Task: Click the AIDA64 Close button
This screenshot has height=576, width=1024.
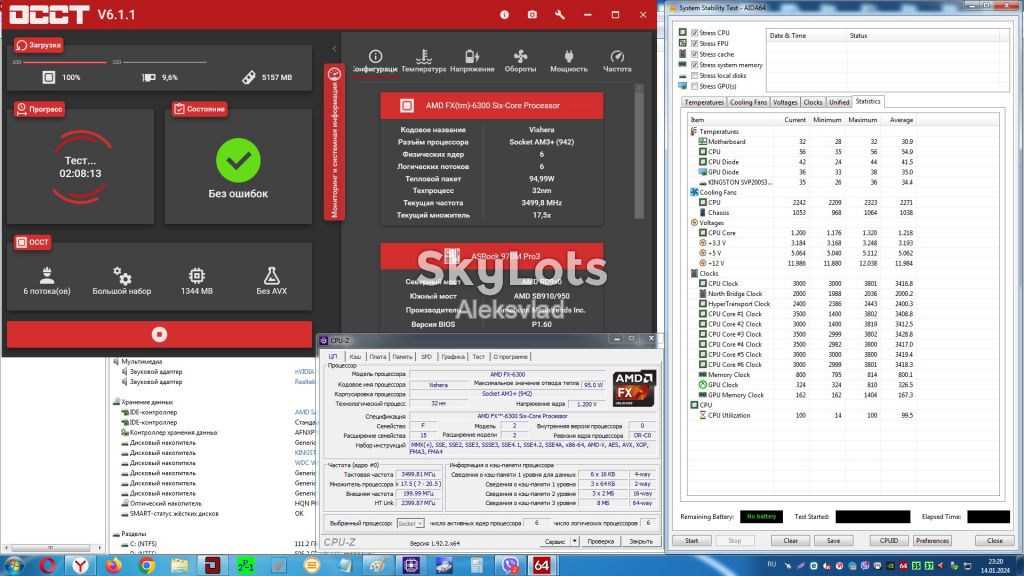Action: point(995,541)
